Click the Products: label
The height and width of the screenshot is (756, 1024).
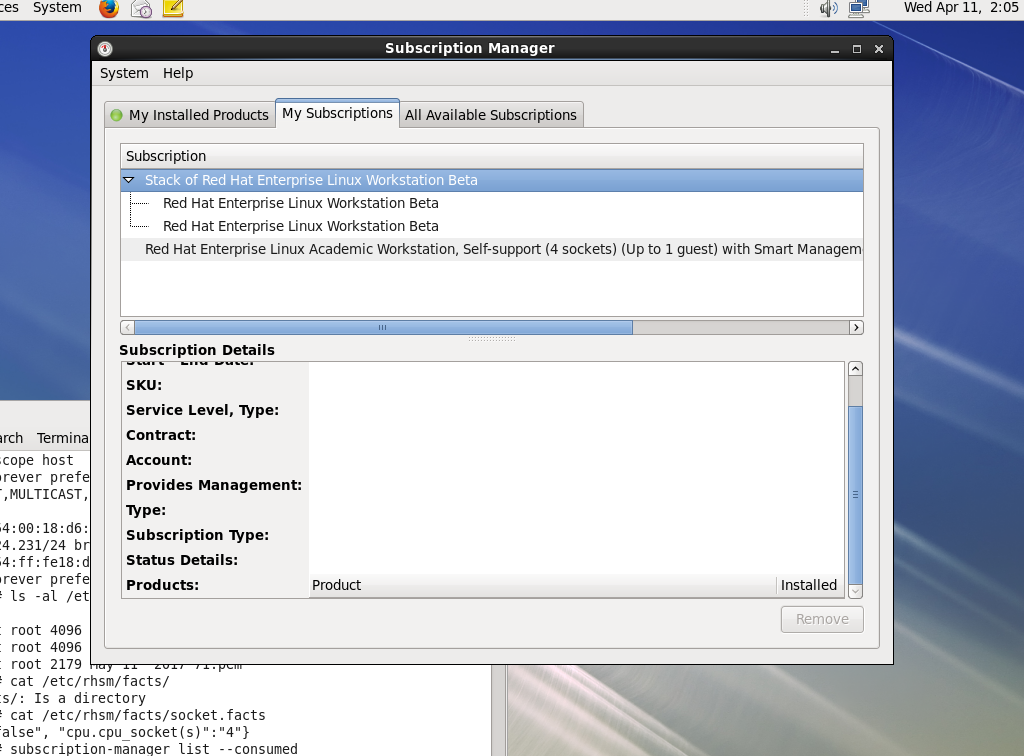pyautogui.click(x=162, y=585)
